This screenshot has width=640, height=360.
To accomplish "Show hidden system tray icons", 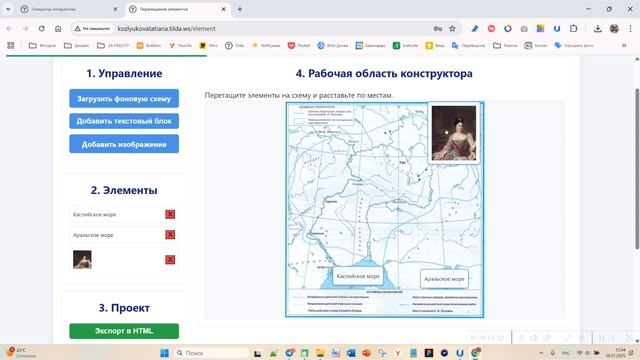I will click(x=541, y=353).
